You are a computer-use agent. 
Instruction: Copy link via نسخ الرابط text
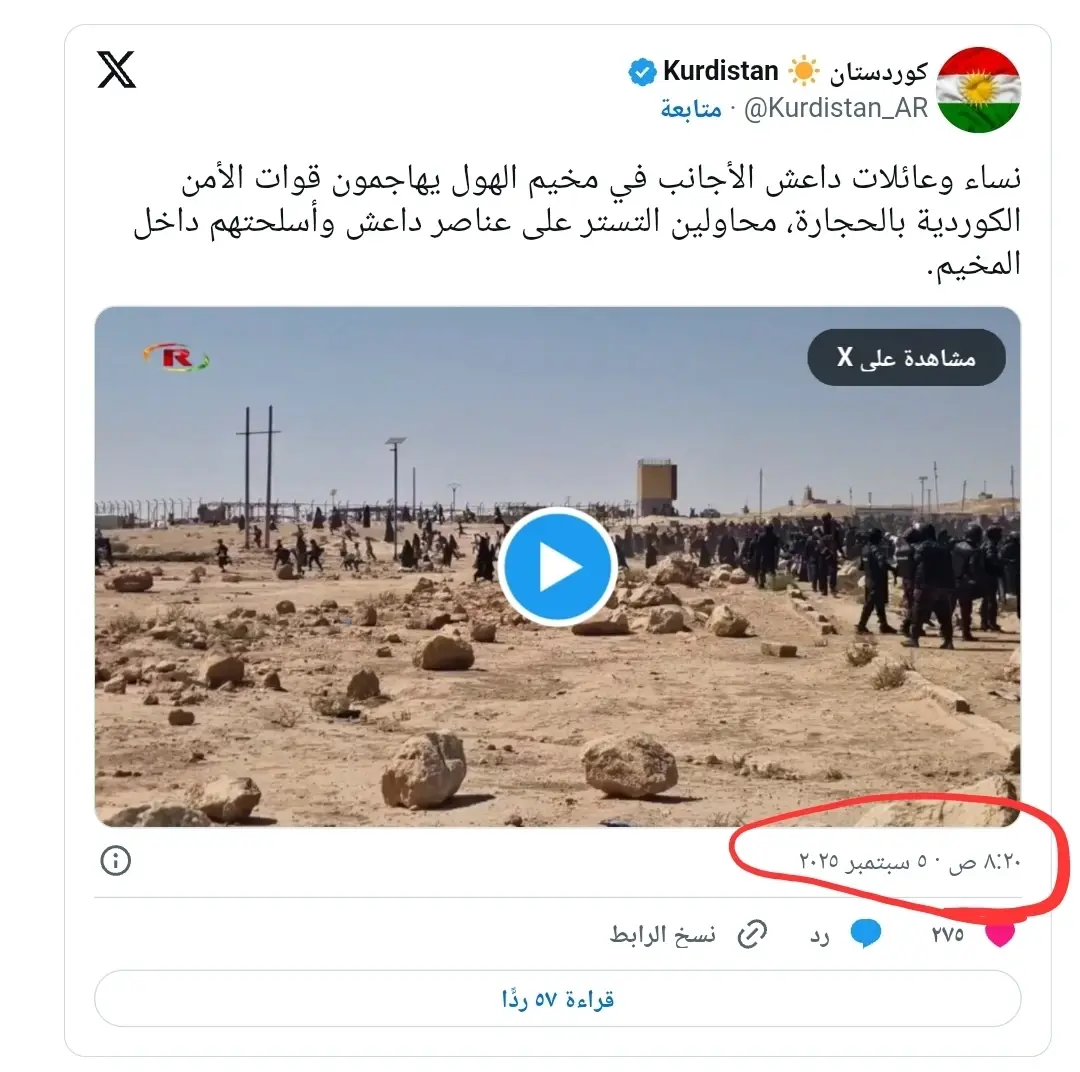[663, 935]
